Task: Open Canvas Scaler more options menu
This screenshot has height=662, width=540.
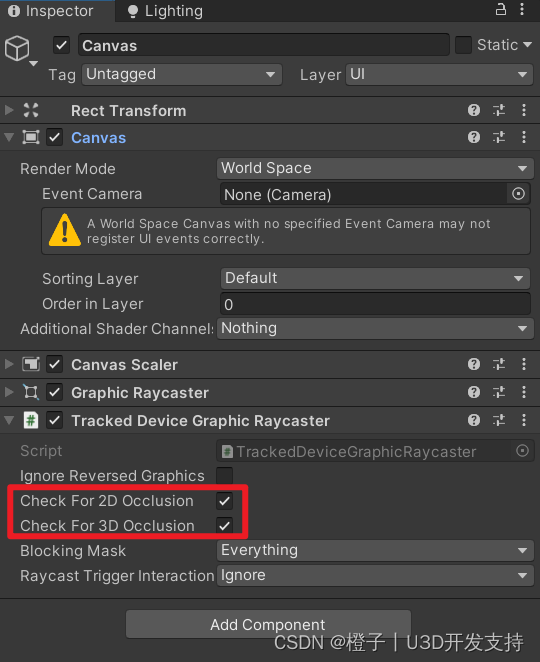Action: (x=524, y=364)
